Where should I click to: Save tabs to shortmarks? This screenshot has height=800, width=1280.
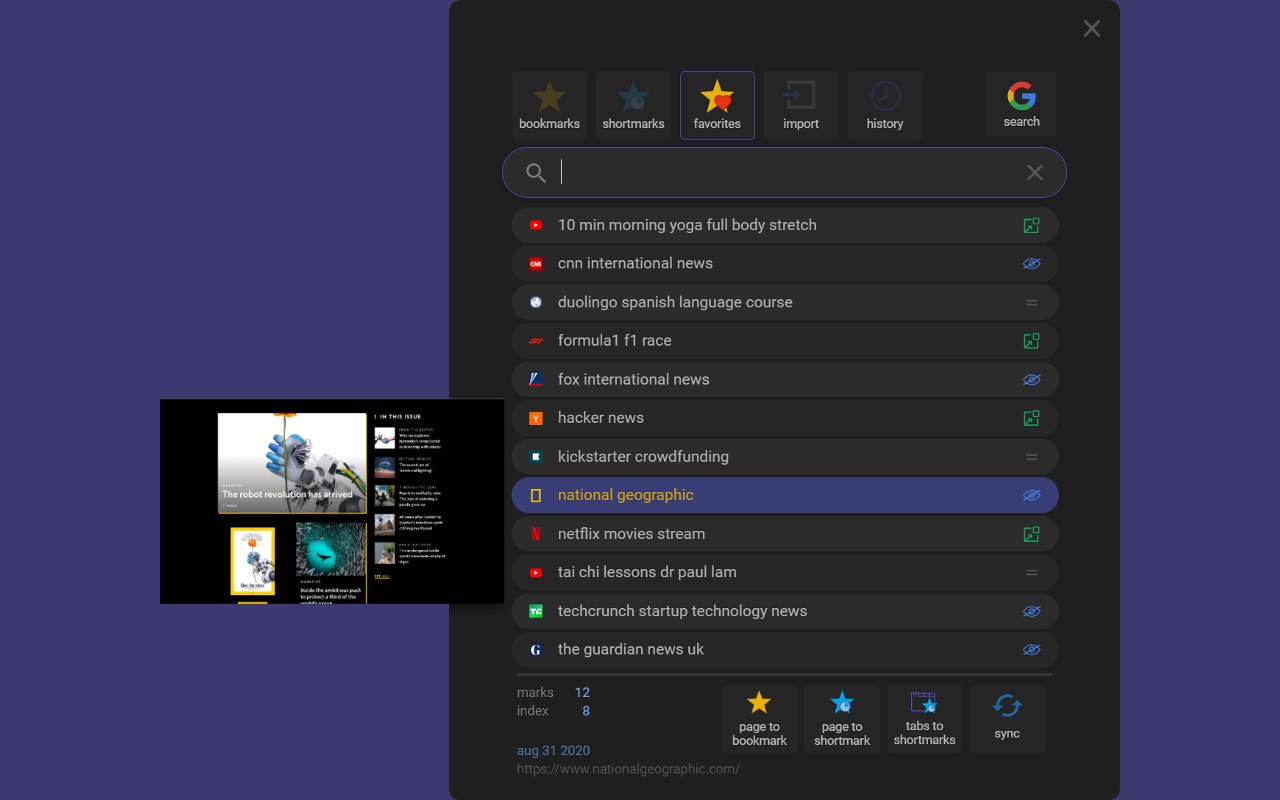coord(925,718)
